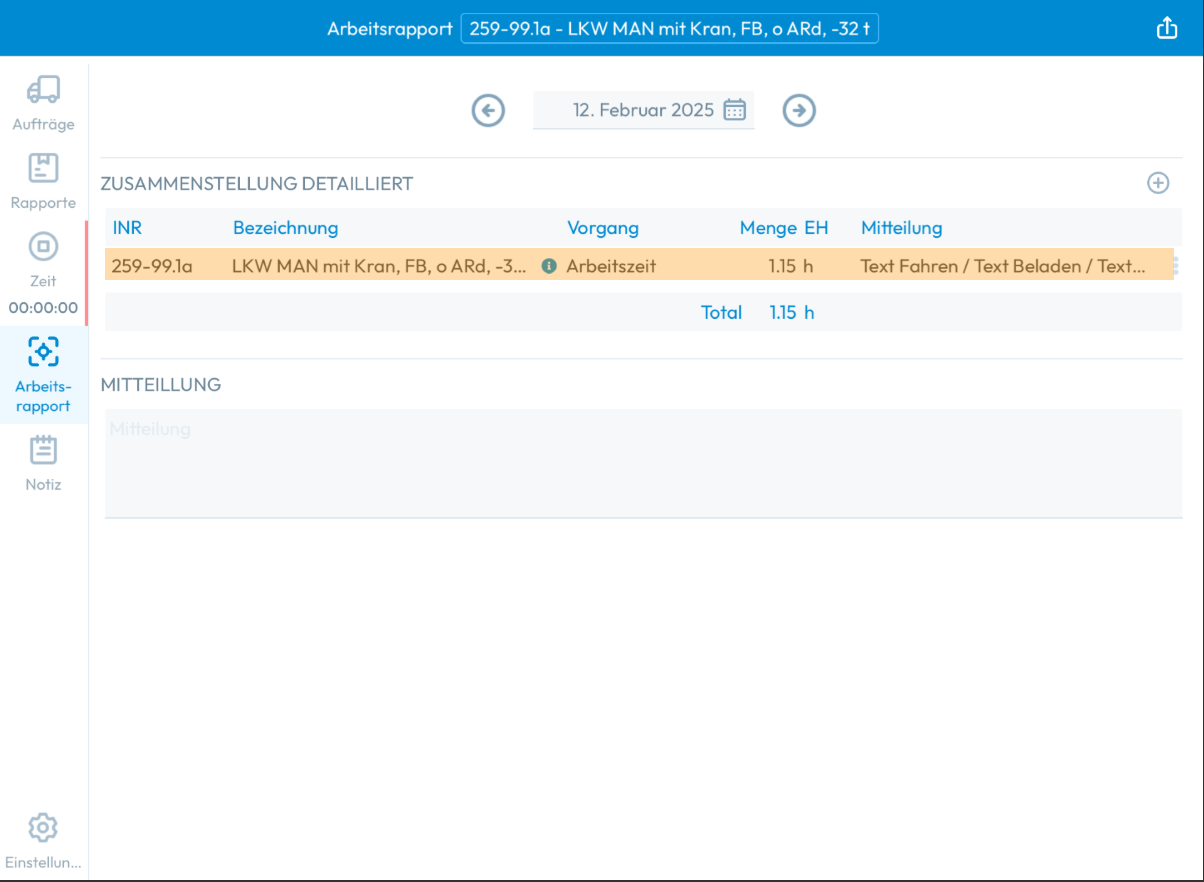Add new entry with plus icon
This screenshot has height=882, width=1204.
click(x=1158, y=183)
